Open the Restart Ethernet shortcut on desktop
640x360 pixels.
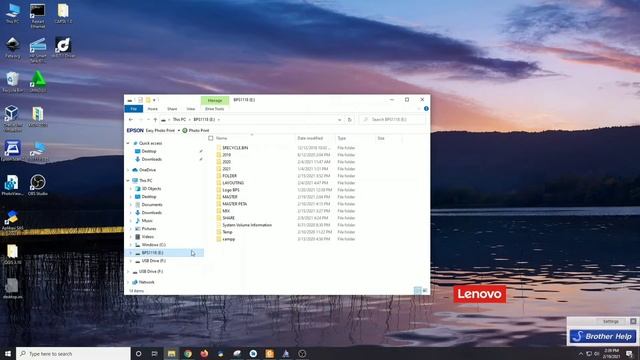pyautogui.click(x=38, y=16)
